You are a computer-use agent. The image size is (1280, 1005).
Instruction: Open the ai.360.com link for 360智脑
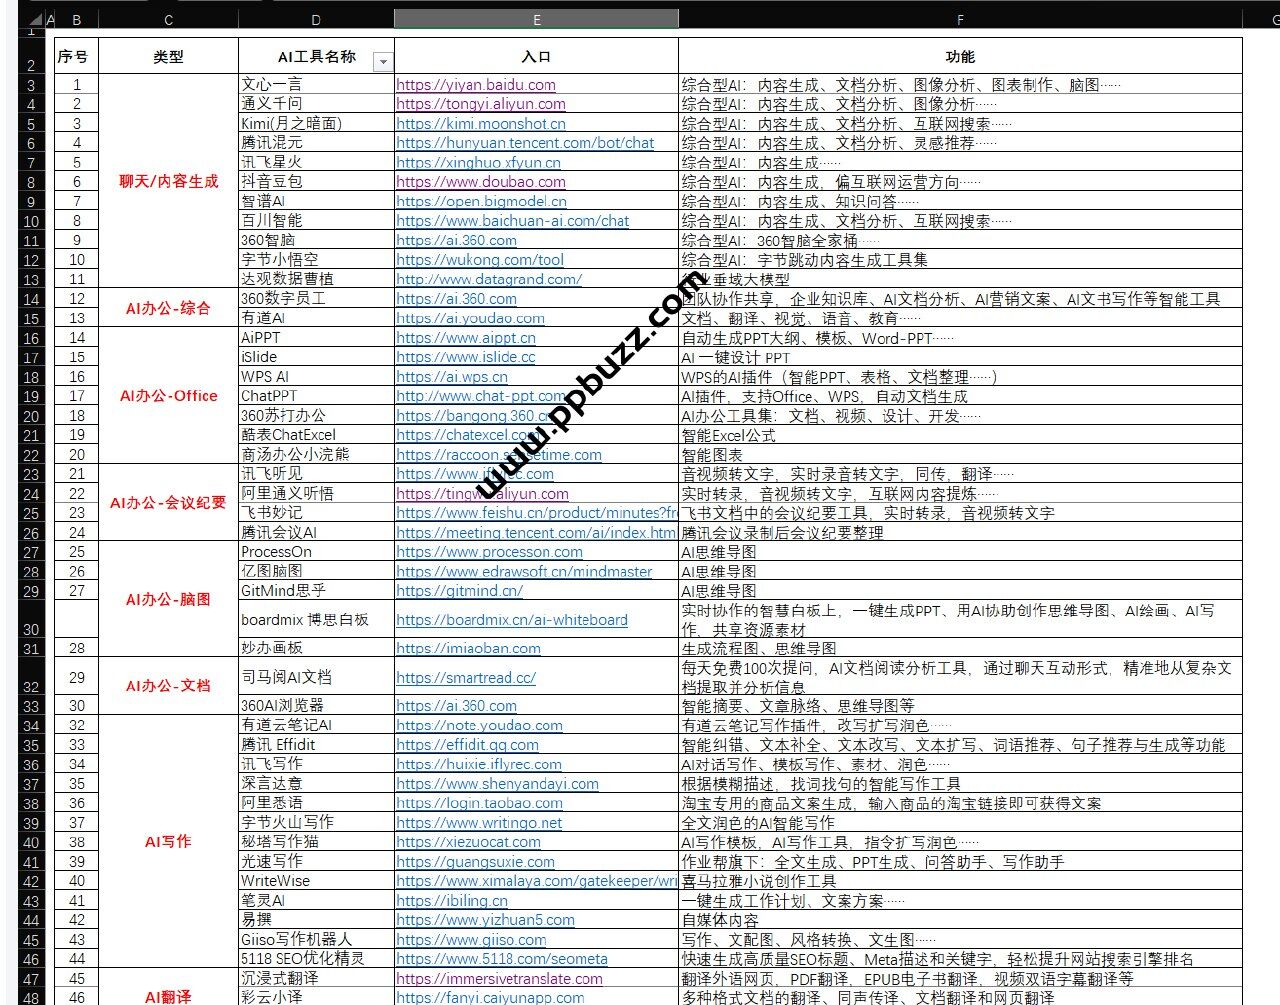[x=457, y=240]
